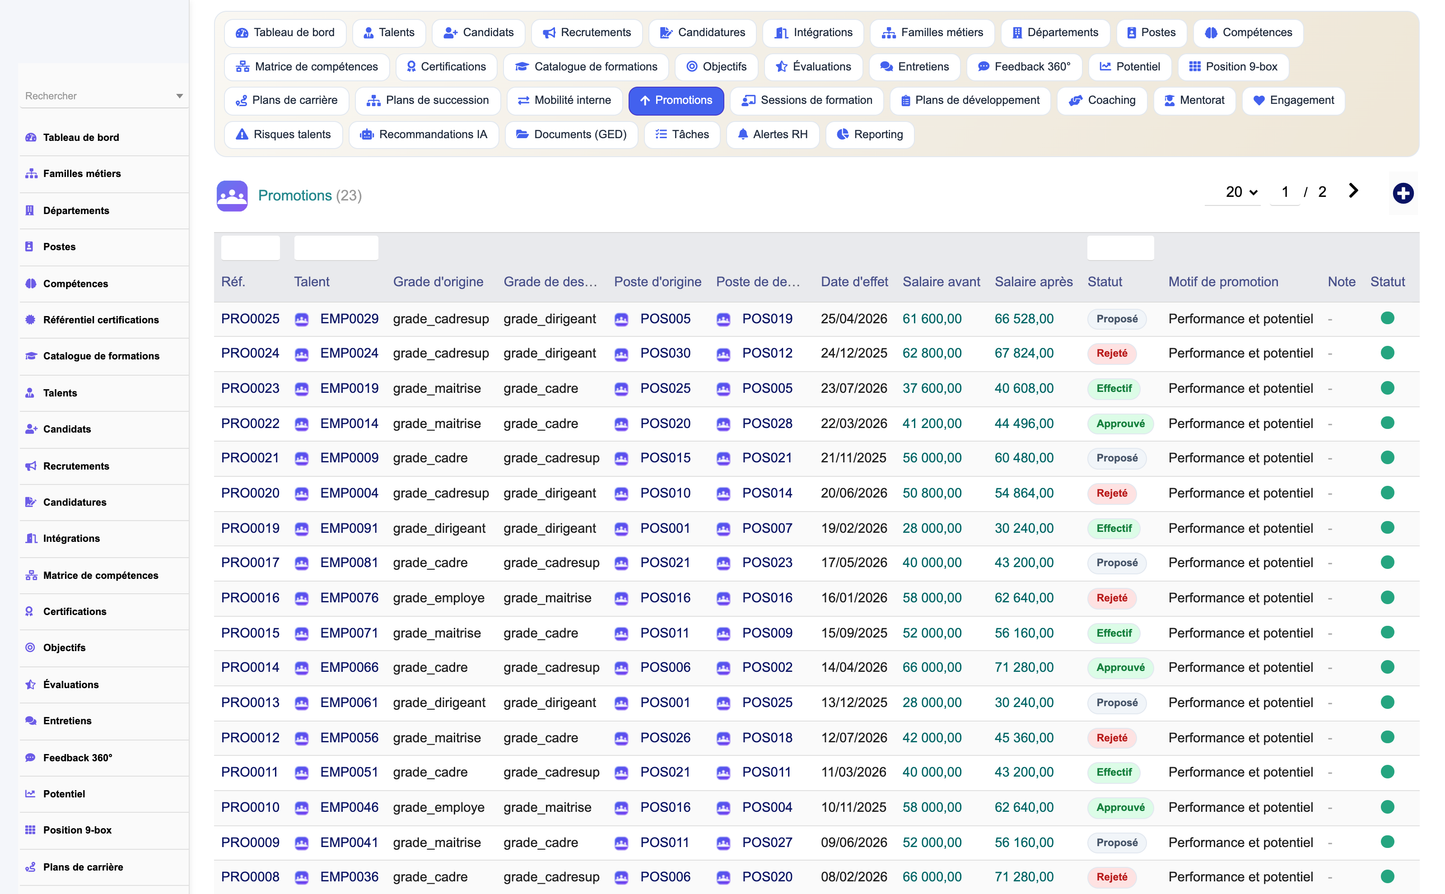Click the Promotions header people icon
Screen dimensions: 1445x894
click(232, 196)
